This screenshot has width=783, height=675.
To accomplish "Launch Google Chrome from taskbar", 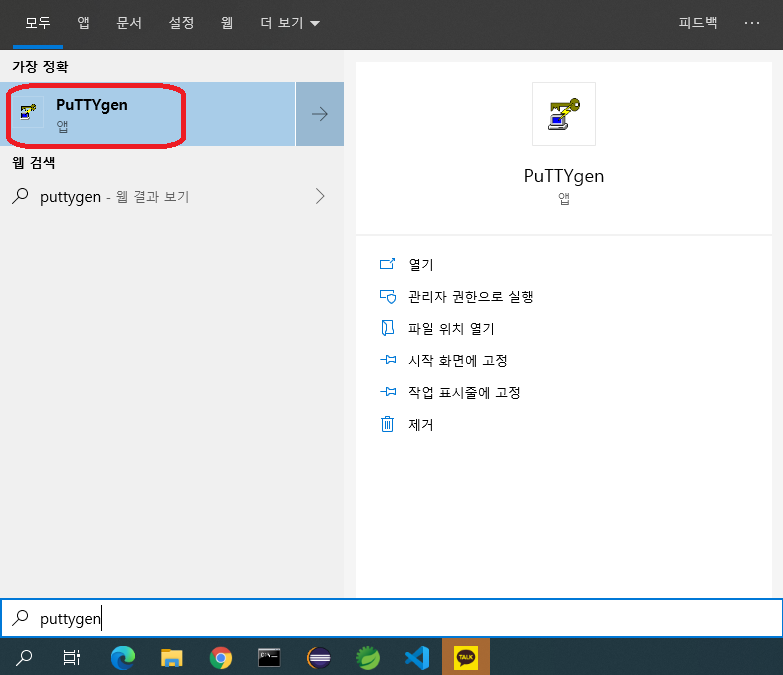I will pos(221,658).
